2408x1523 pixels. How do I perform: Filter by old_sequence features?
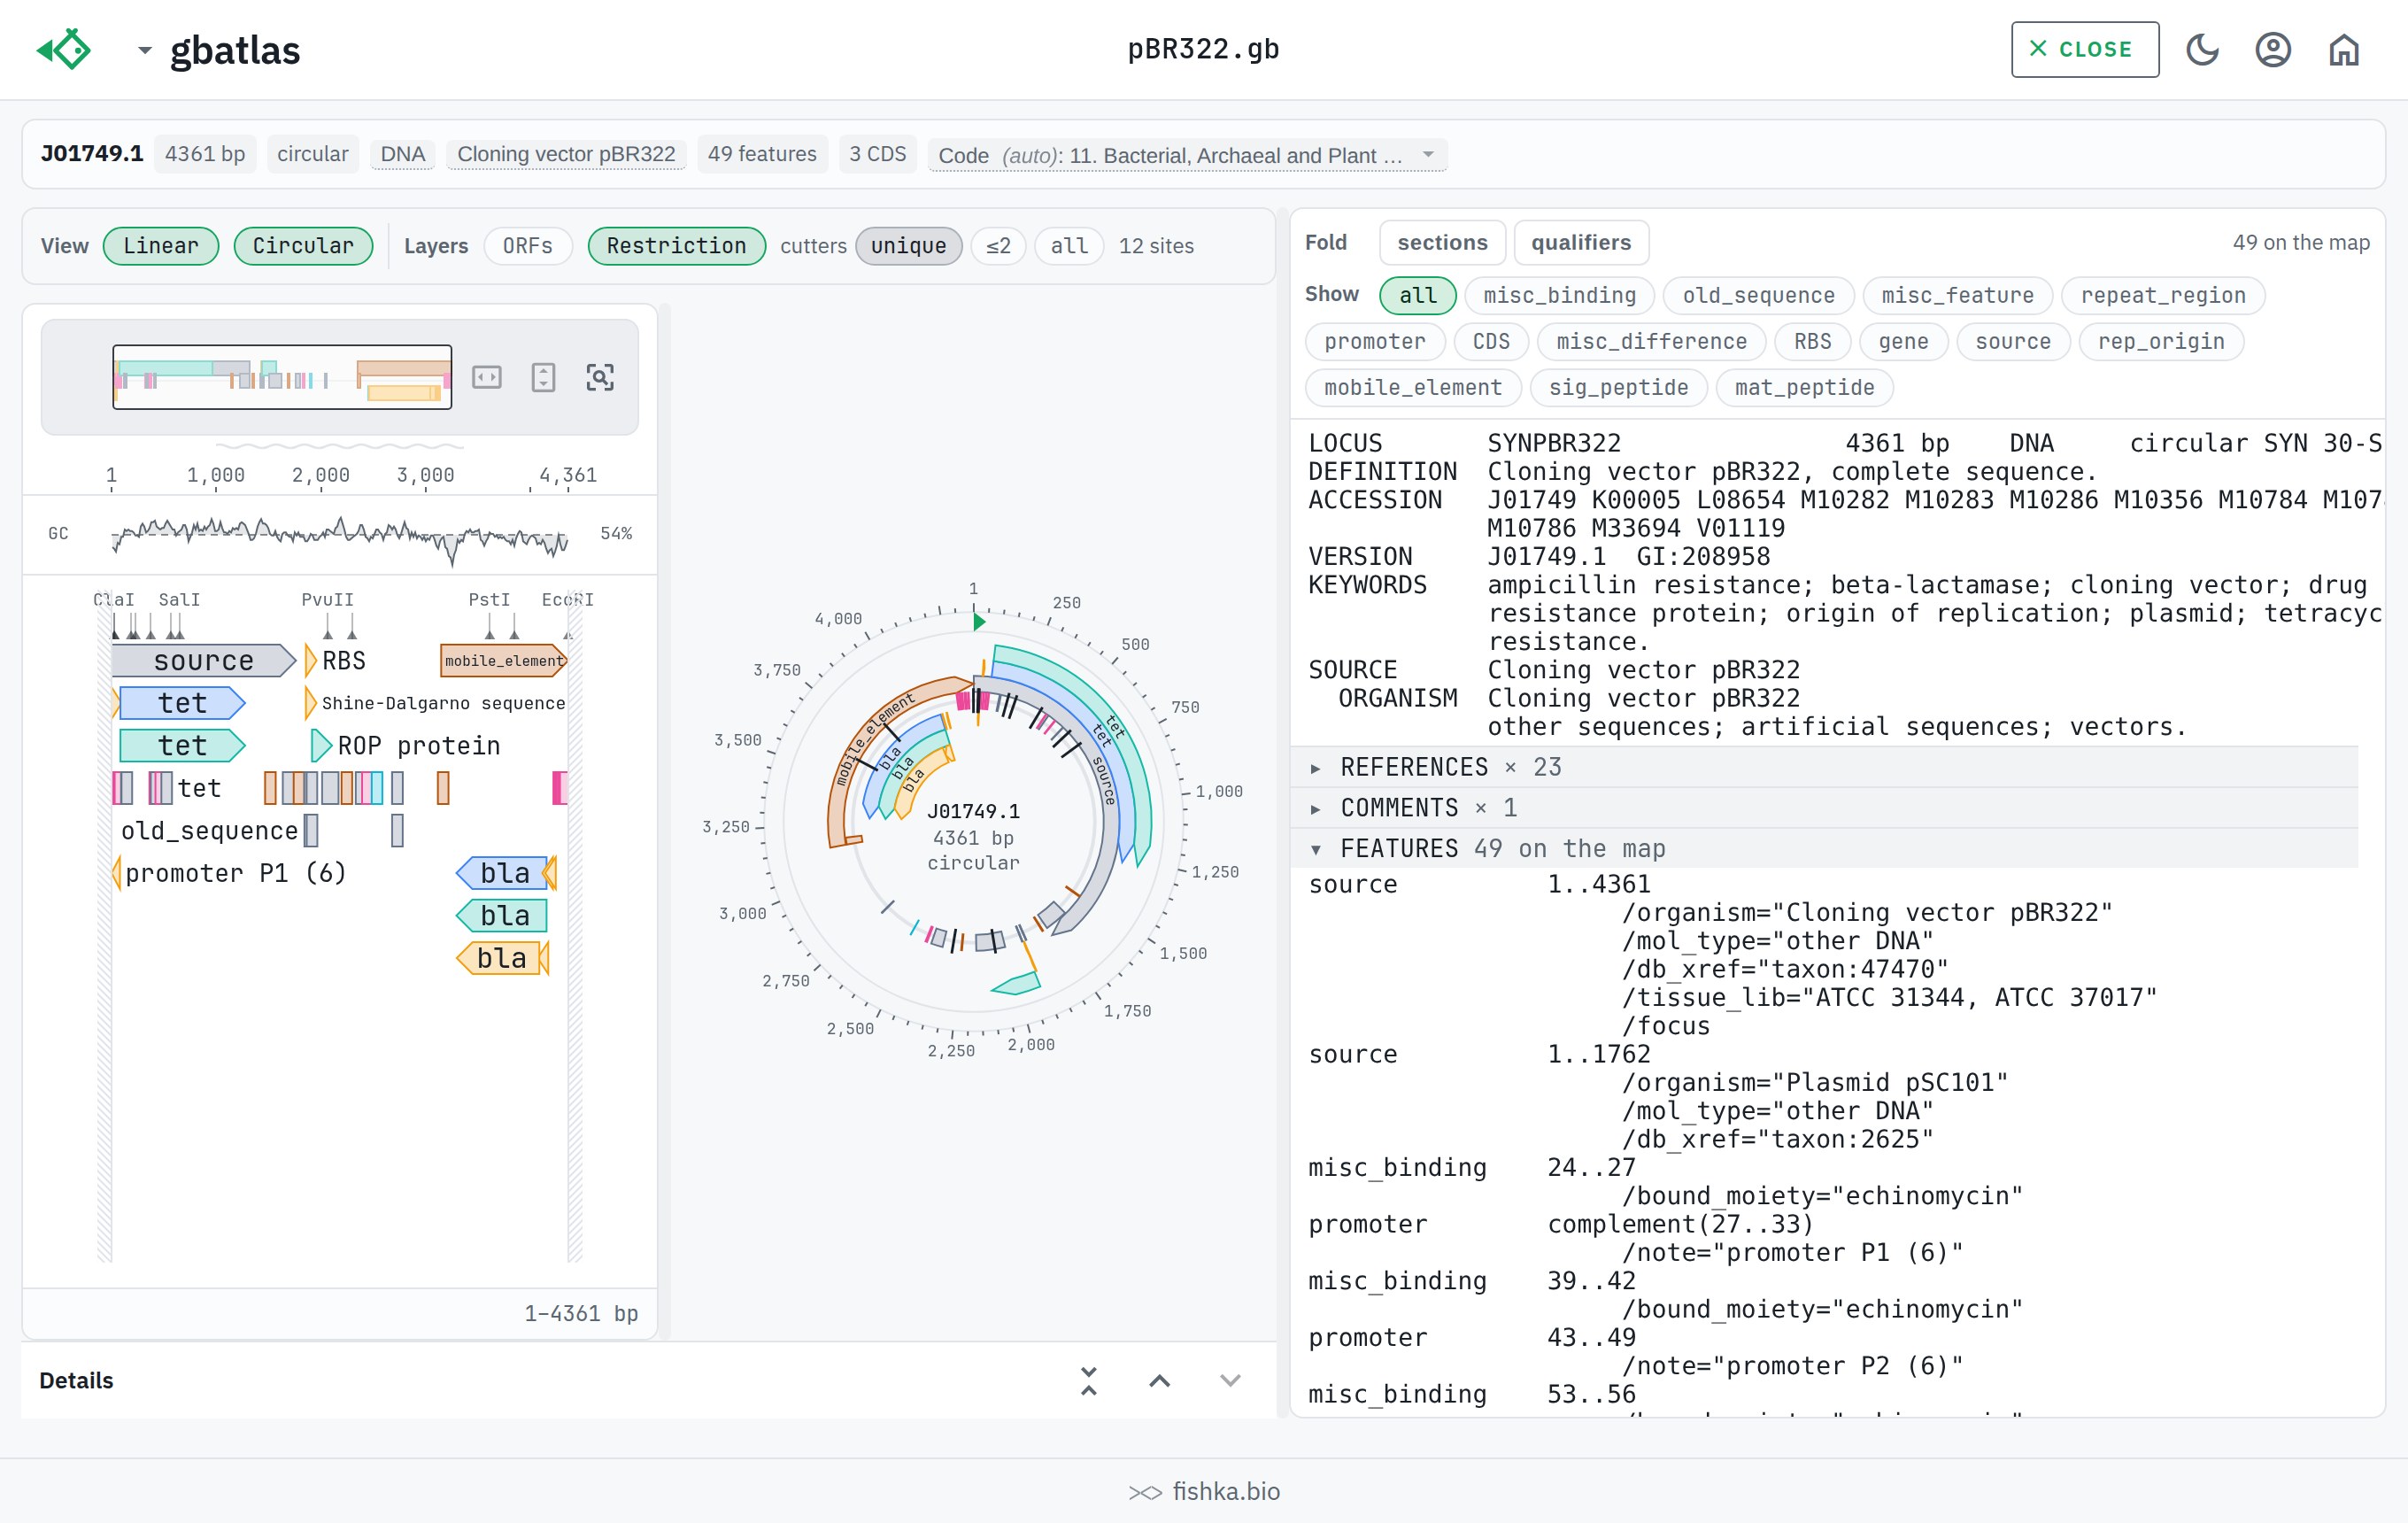coord(1758,295)
